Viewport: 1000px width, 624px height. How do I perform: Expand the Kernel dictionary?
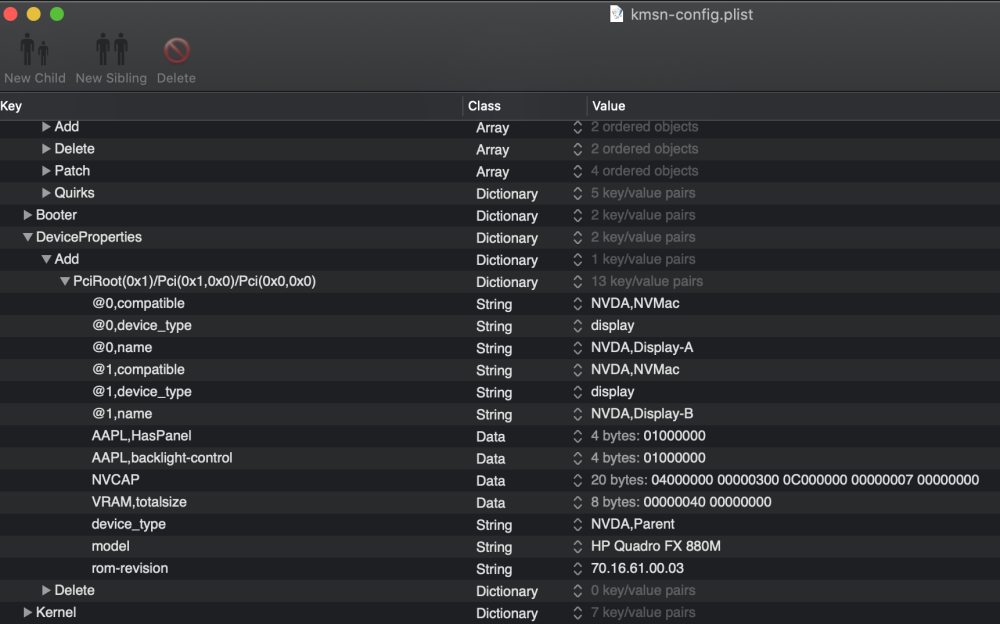click(x=27, y=613)
